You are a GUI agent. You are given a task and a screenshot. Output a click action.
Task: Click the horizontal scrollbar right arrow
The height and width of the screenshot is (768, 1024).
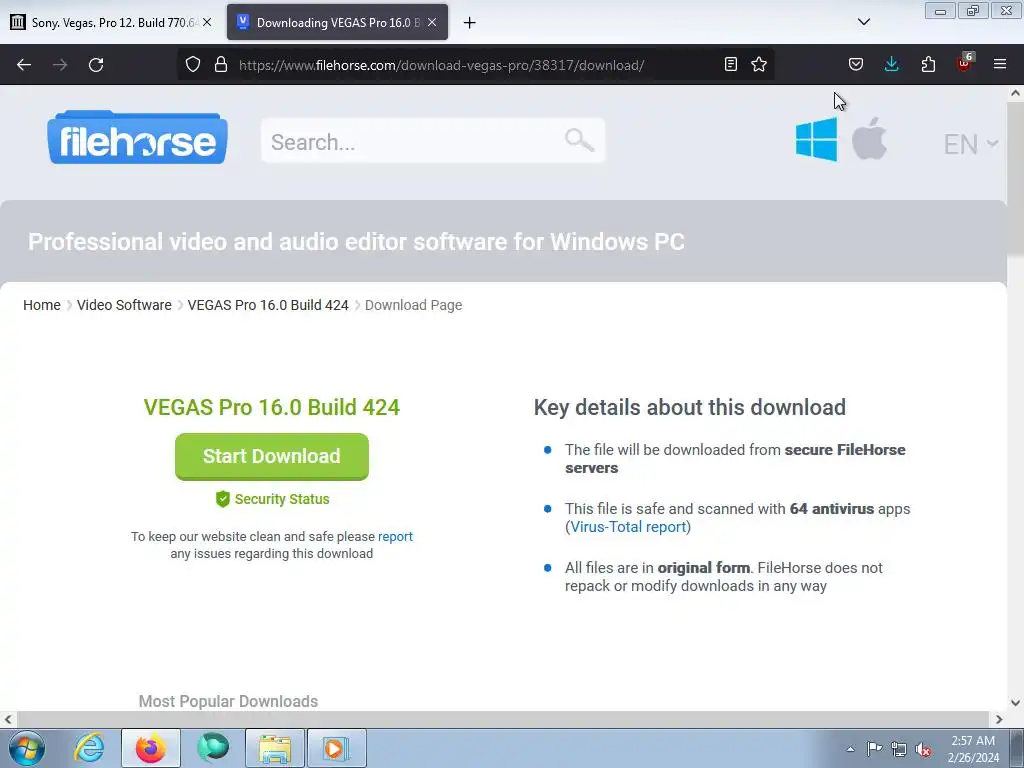pyautogui.click(x=999, y=720)
